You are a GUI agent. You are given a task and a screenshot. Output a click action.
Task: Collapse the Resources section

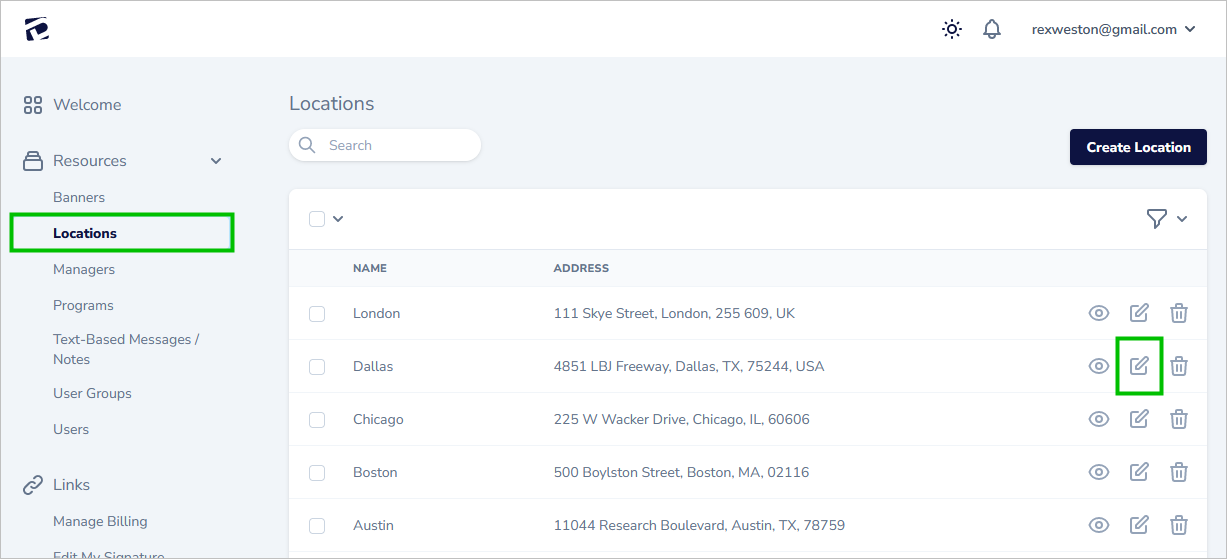(x=216, y=161)
